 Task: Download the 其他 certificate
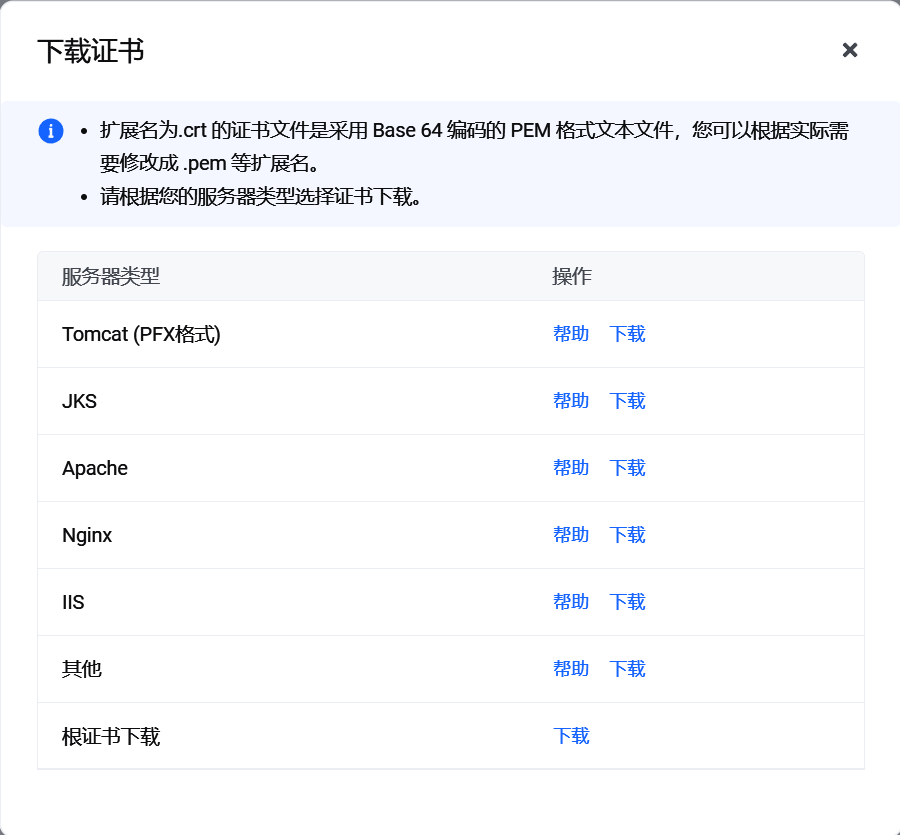coord(627,669)
